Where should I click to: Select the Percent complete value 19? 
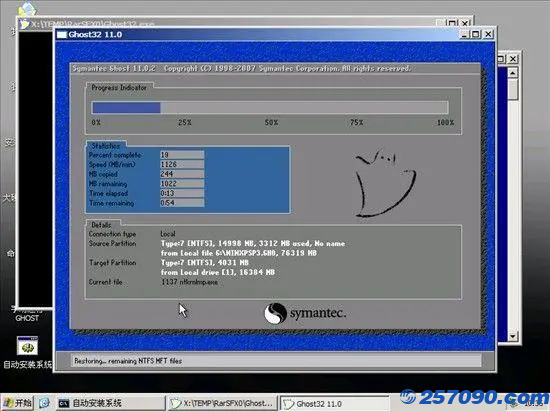[x=182, y=155]
